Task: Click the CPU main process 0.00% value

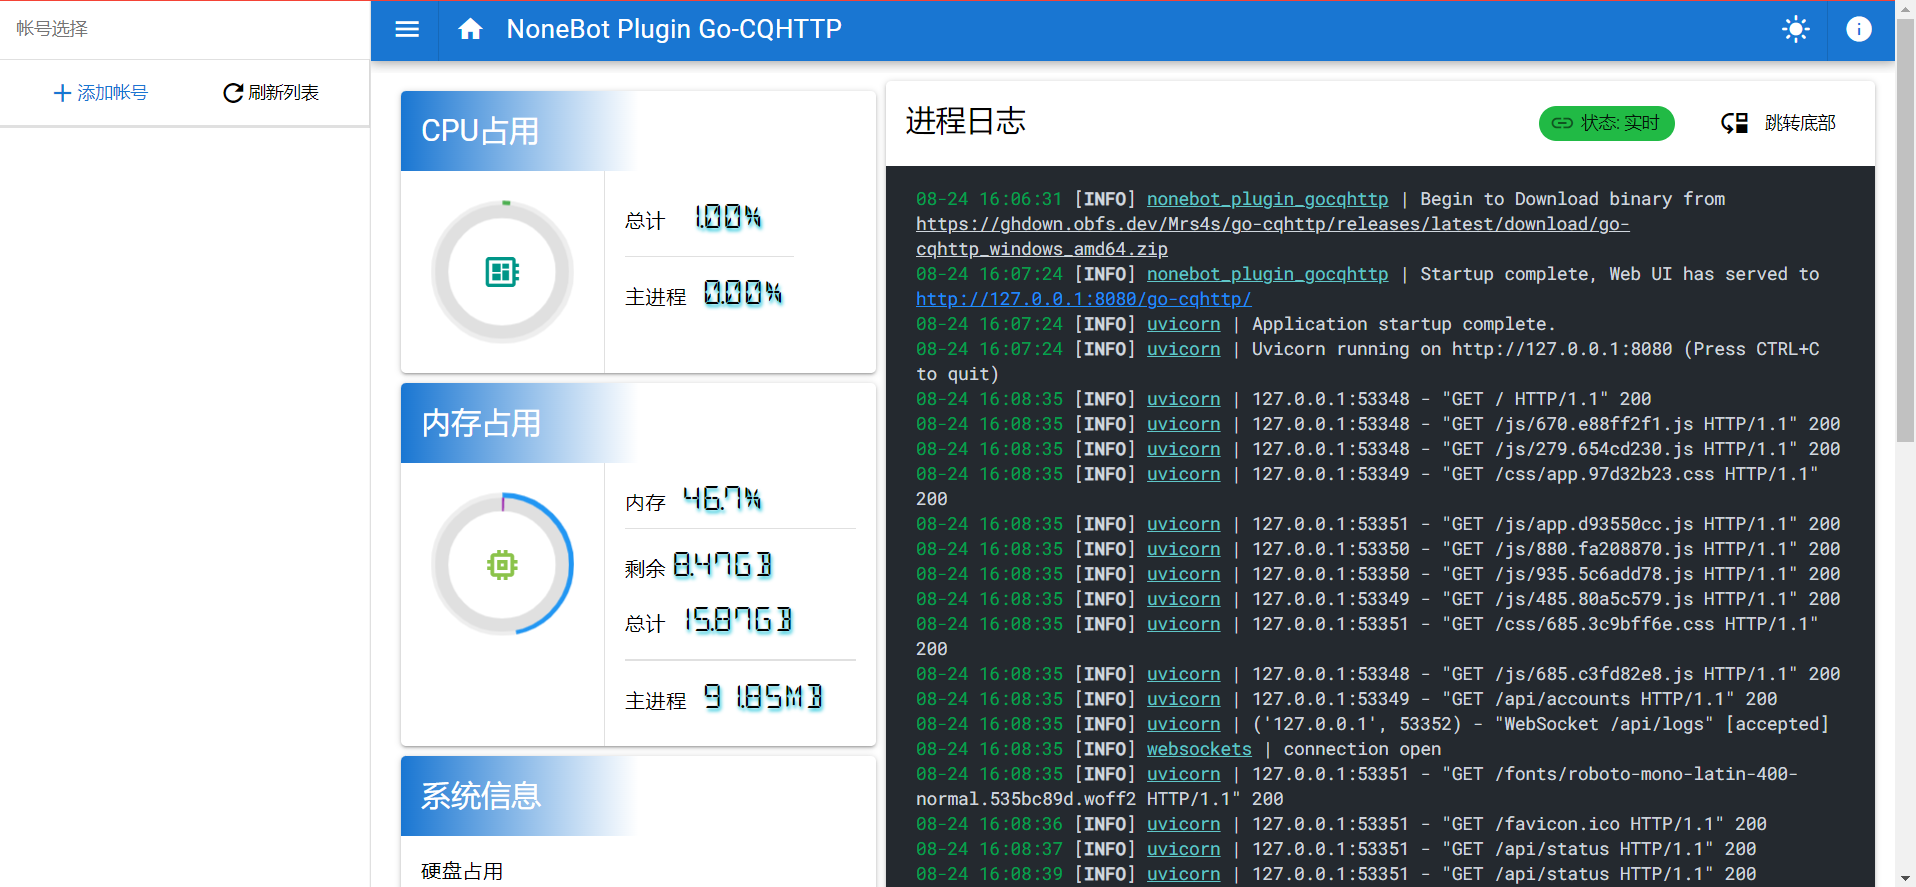Action: tap(743, 293)
